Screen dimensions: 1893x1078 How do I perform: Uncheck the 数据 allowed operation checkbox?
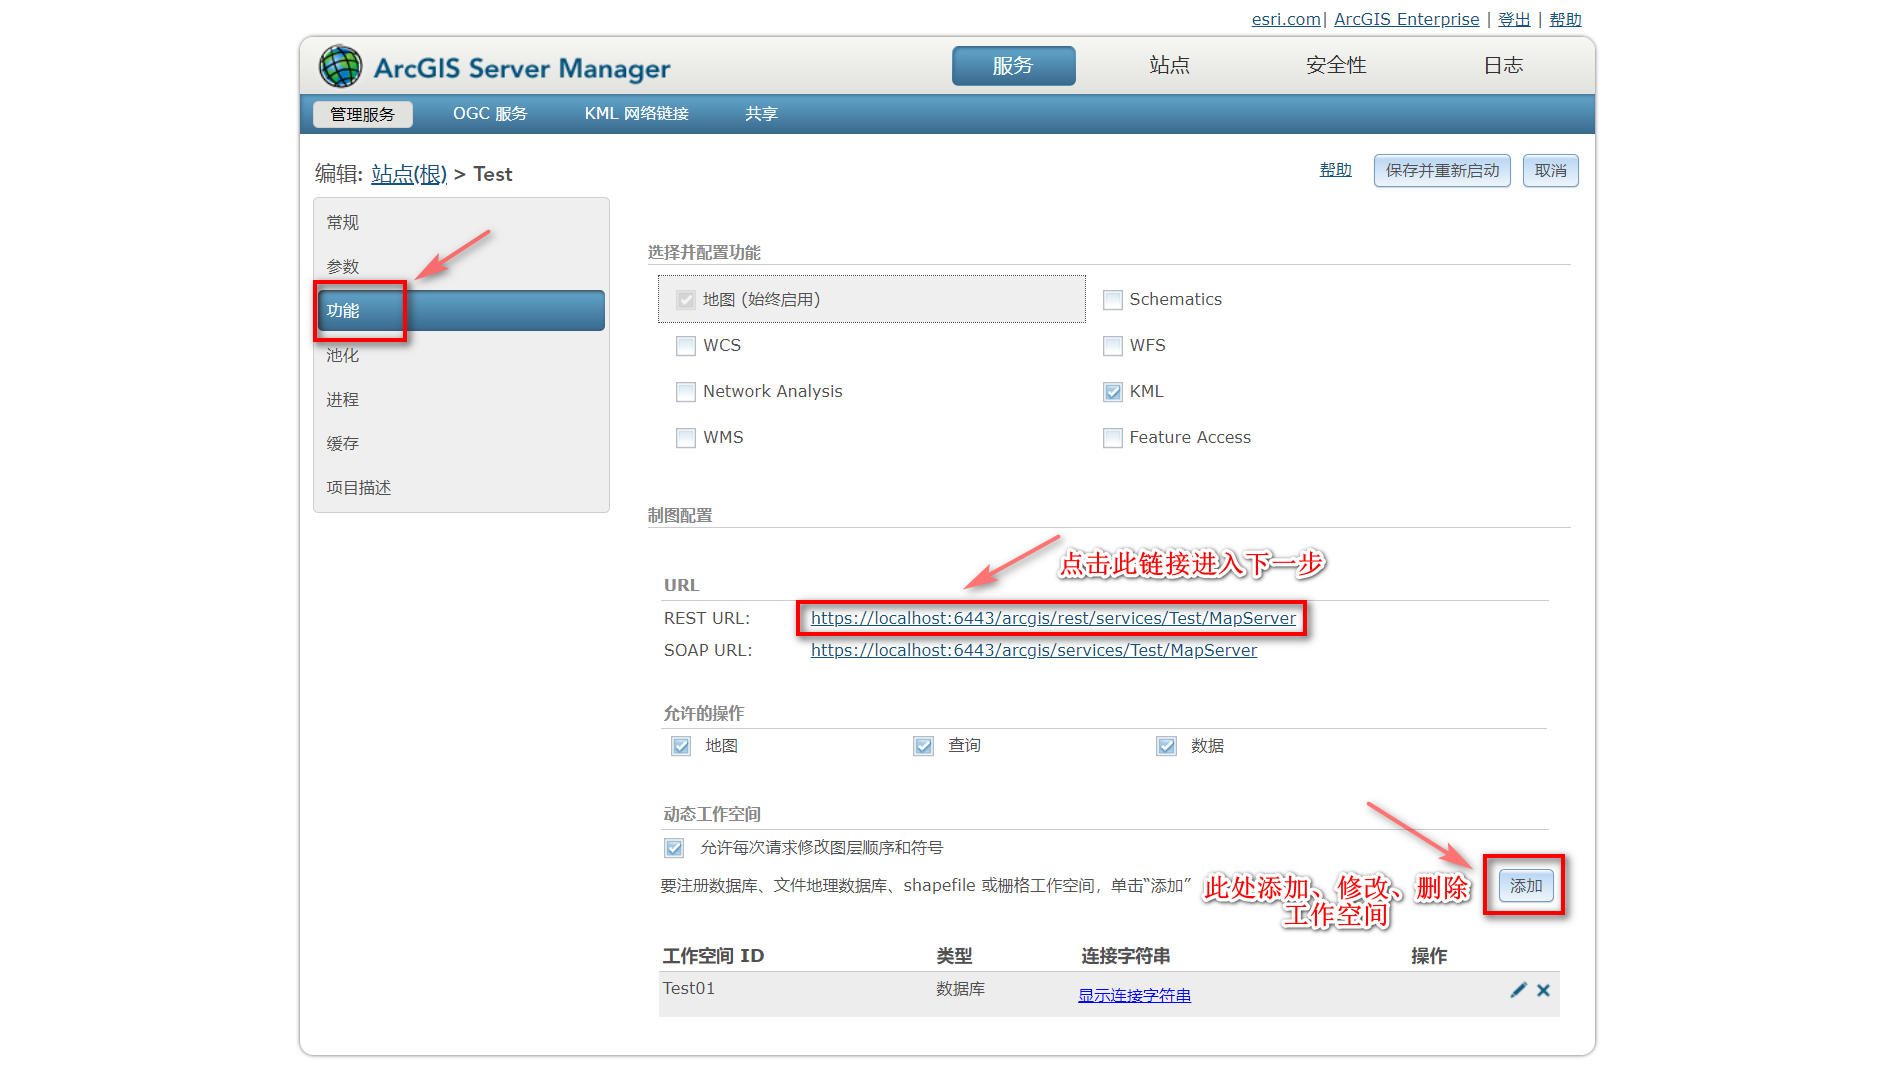[x=1167, y=746]
